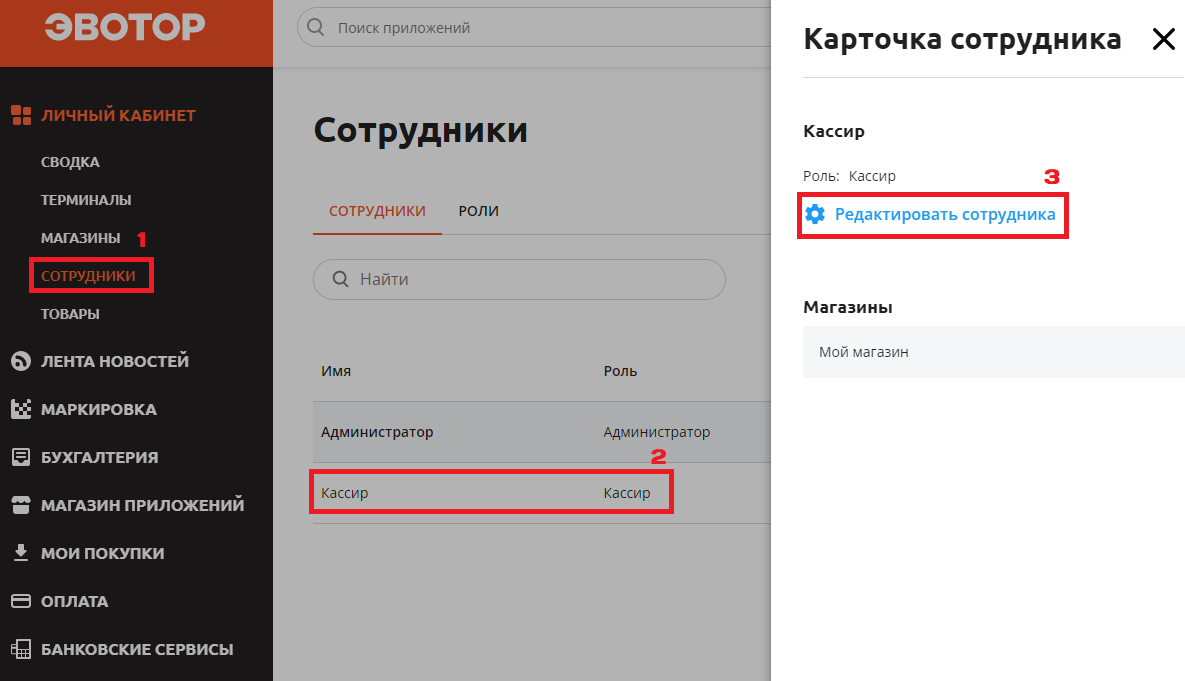Click the Оплата payment icon
Image resolution: width=1185 pixels, height=681 pixels.
[19, 600]
